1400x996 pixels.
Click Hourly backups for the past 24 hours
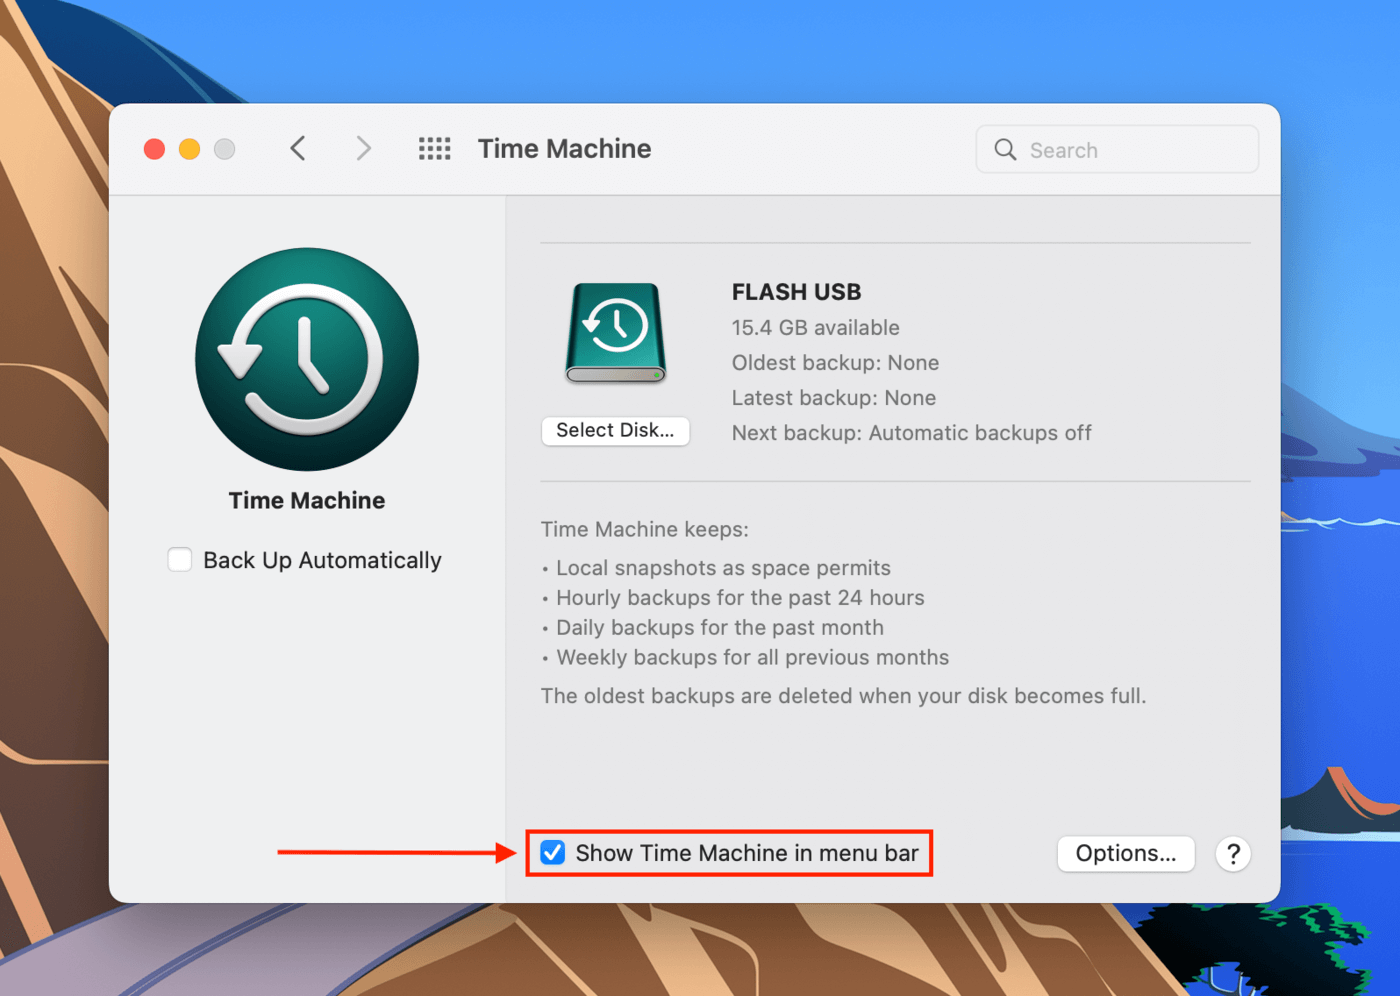(740, 598)
